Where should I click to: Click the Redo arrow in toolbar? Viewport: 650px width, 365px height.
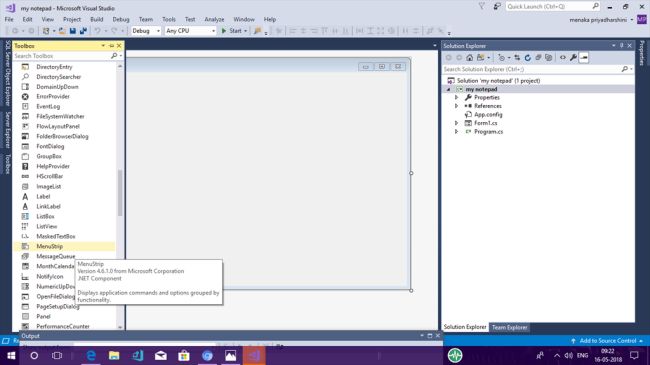click(x=114, y=31)
